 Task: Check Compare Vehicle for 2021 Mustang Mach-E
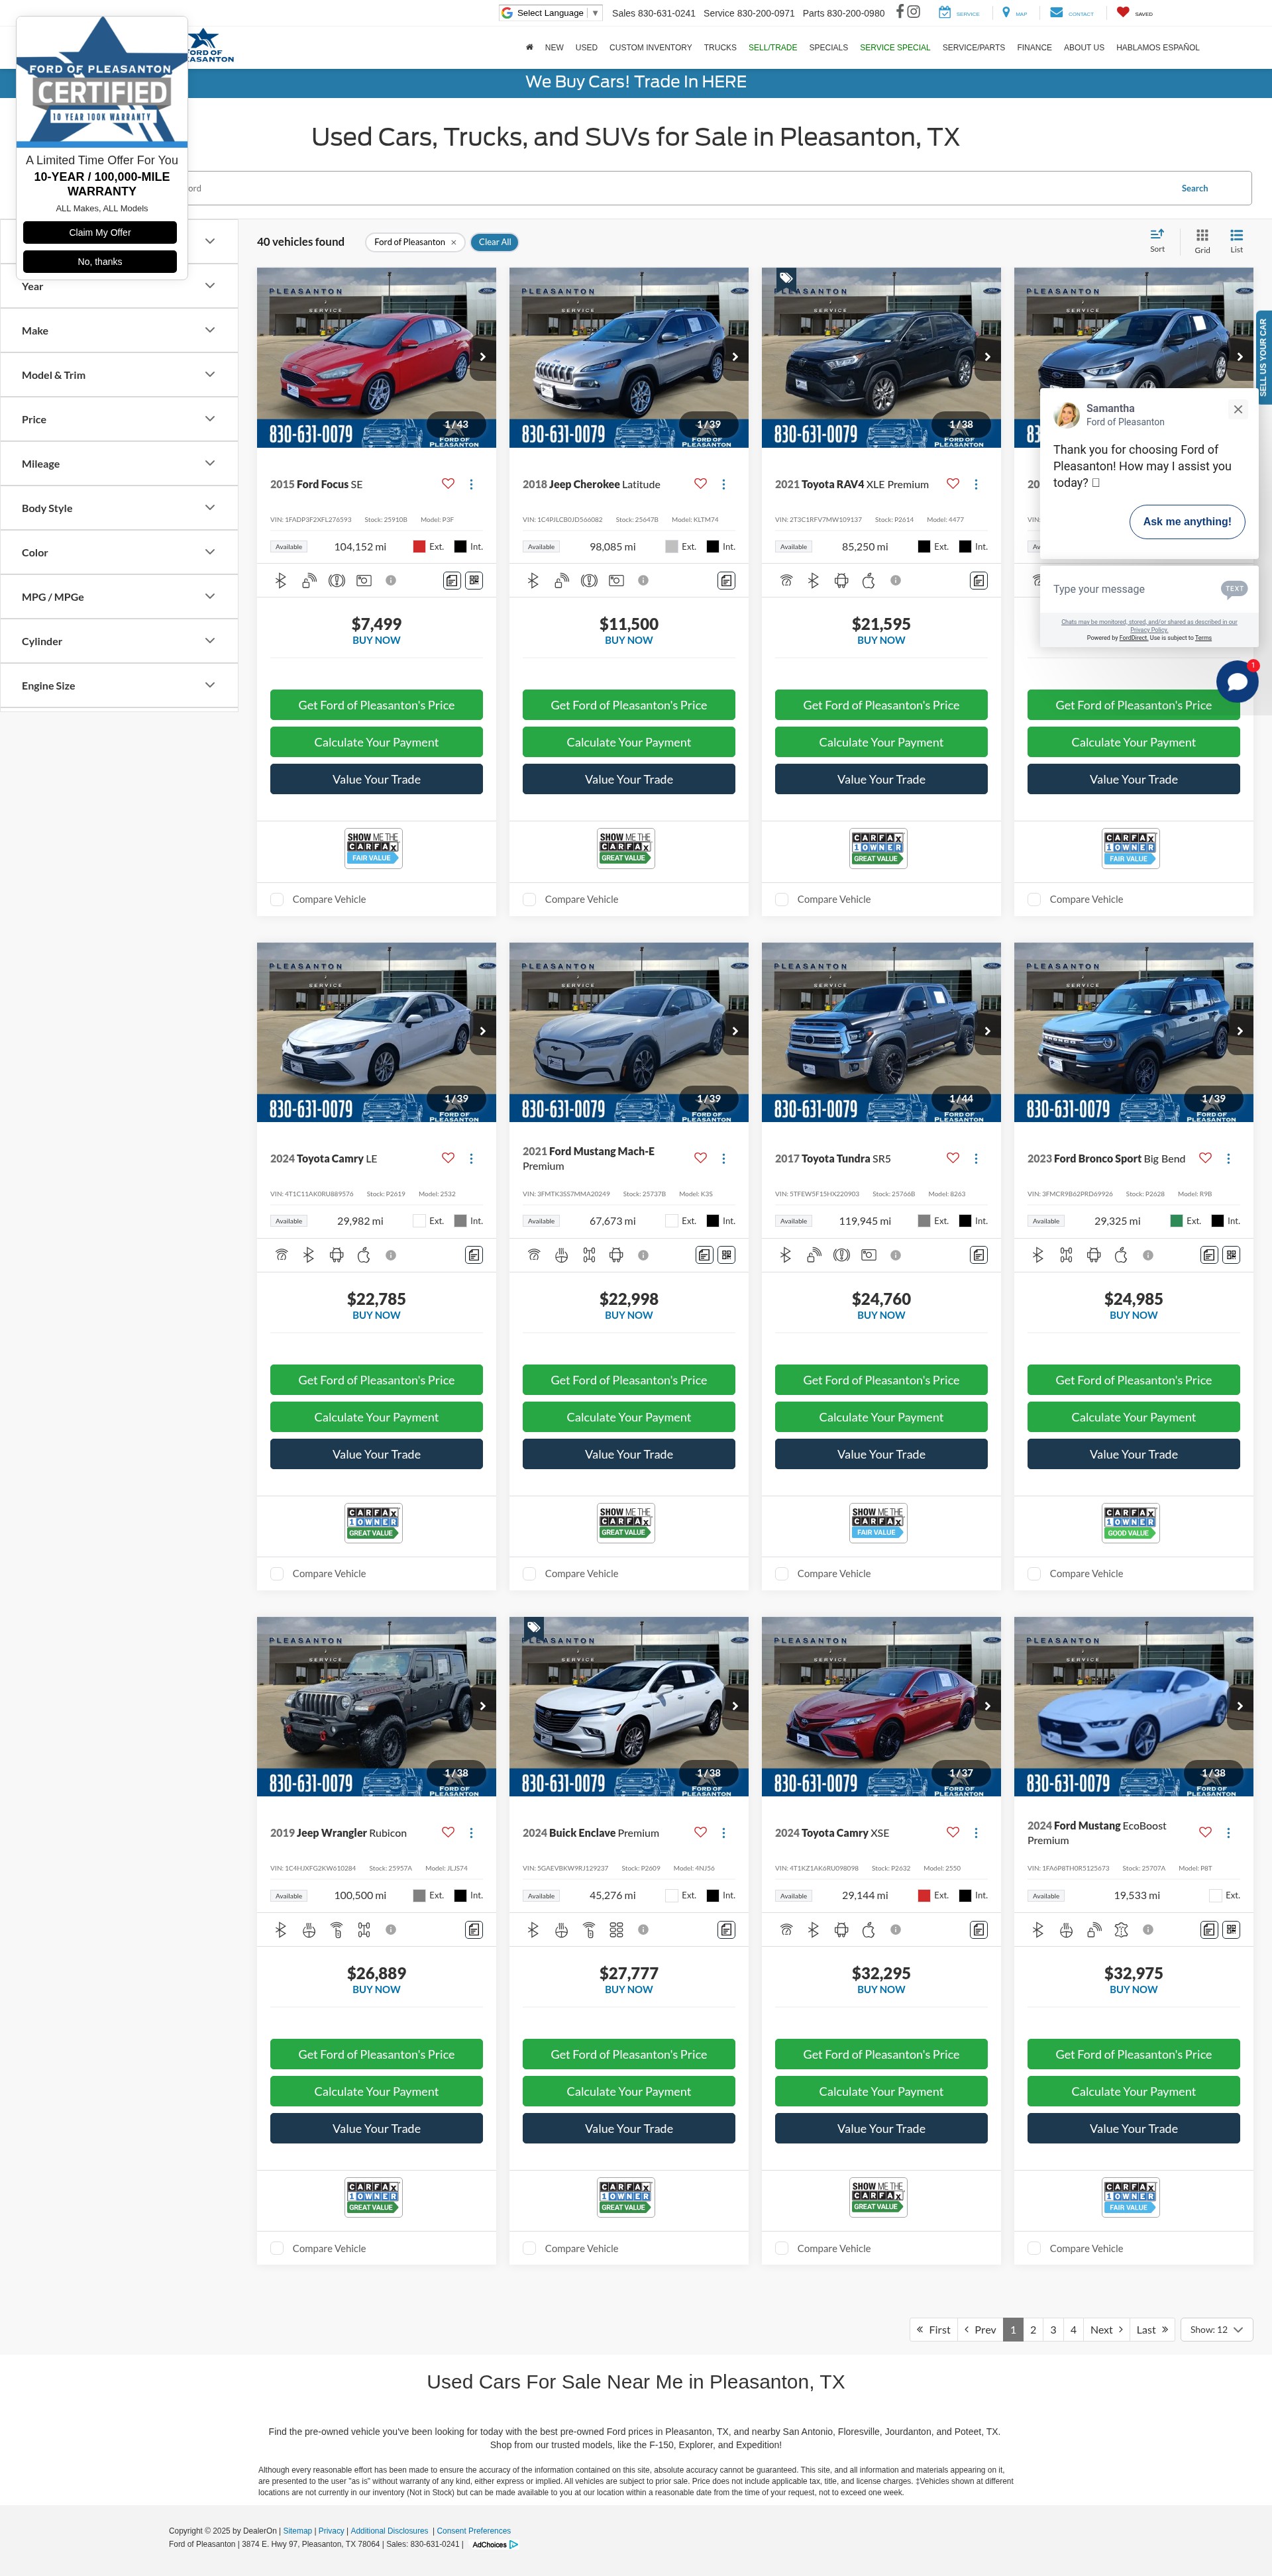click(x=529, y=1573)
